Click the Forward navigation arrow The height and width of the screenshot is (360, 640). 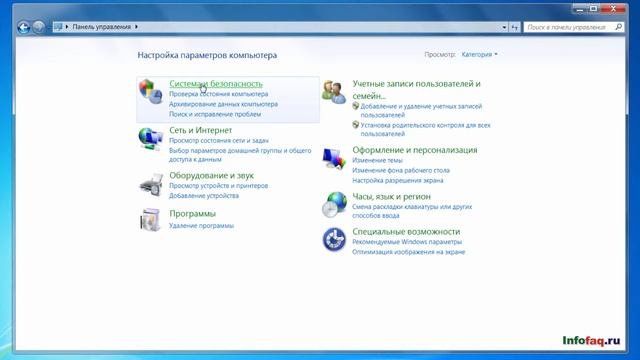(x=39, y=27)
